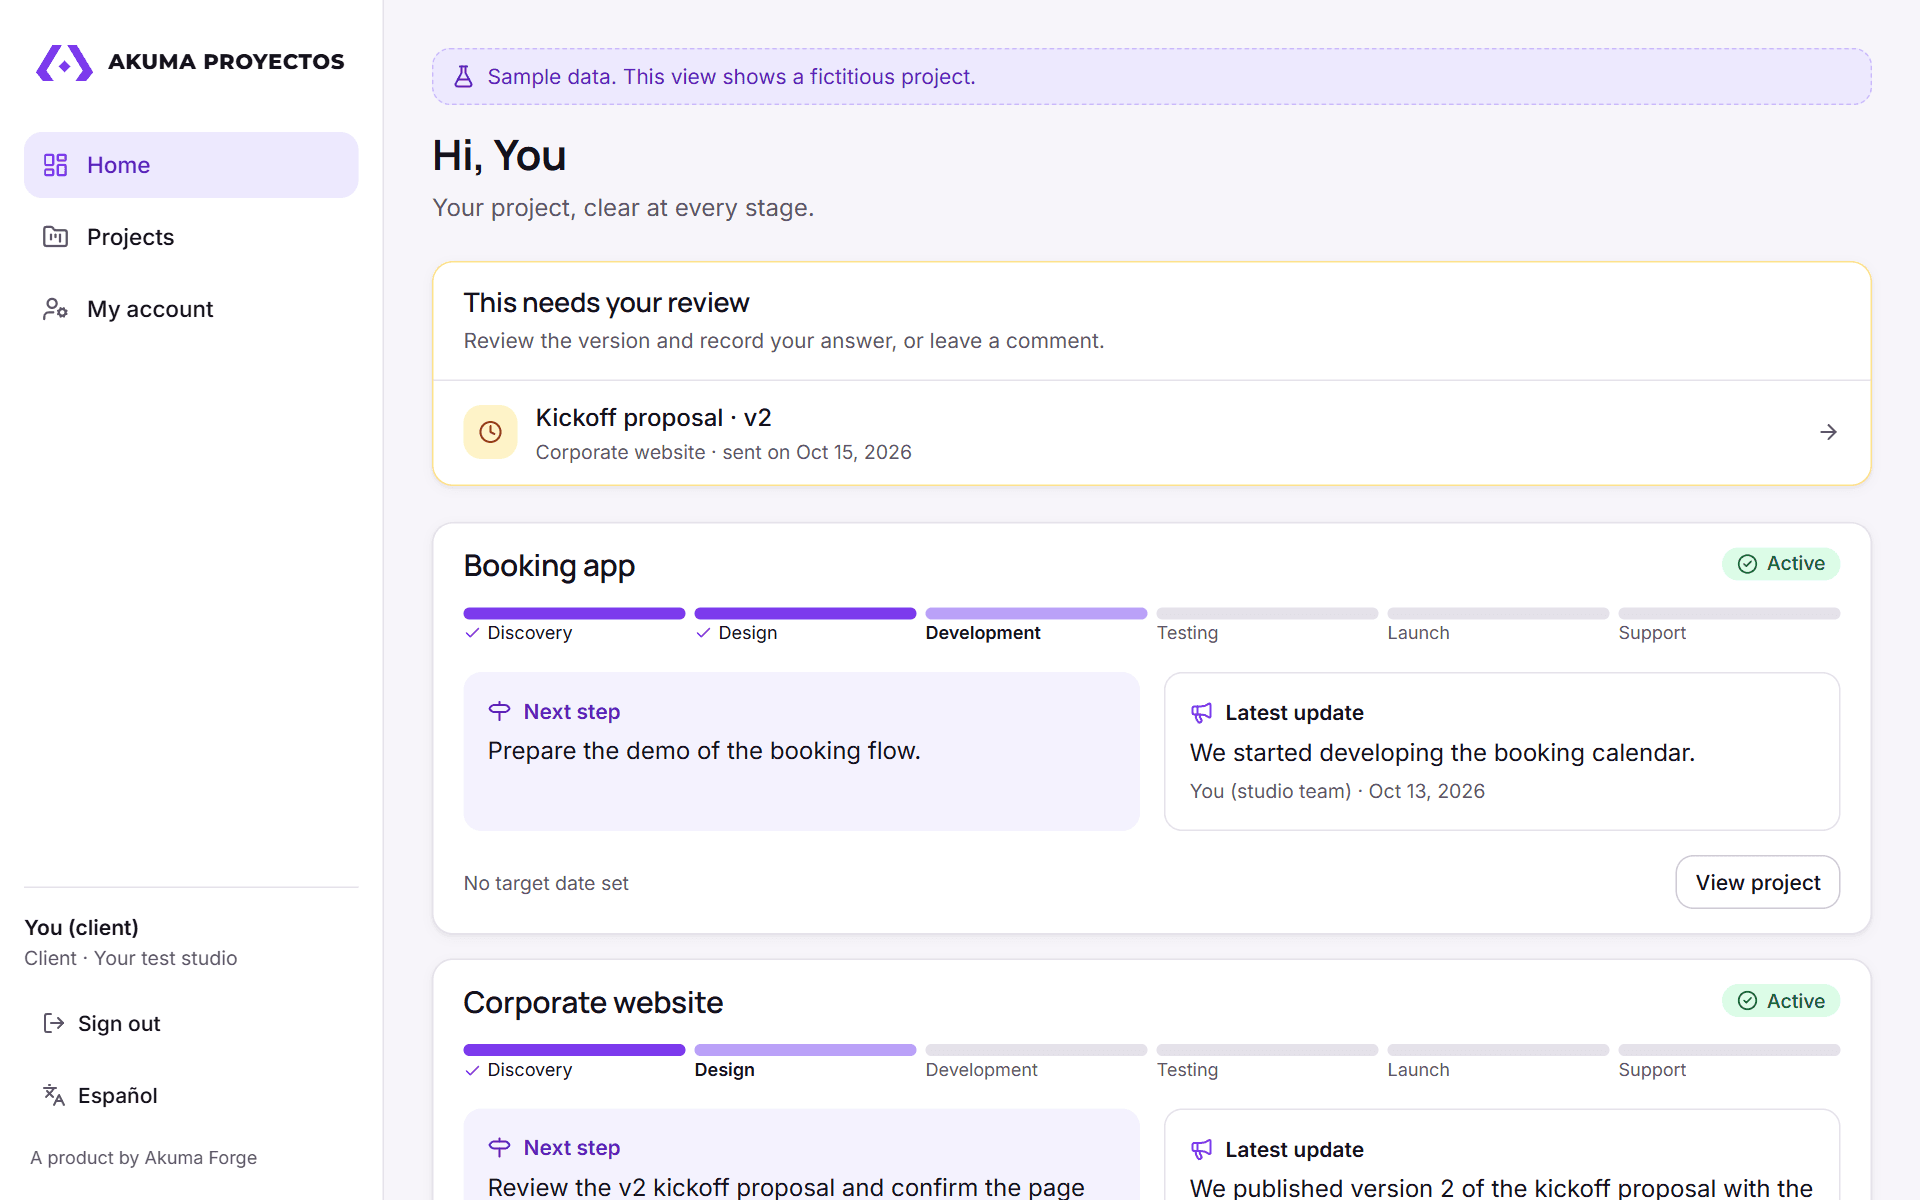The width and height of the screenshot is (1920, 1200).
Task: Click Booking app's Discovery progress bar
Action: 574,613
